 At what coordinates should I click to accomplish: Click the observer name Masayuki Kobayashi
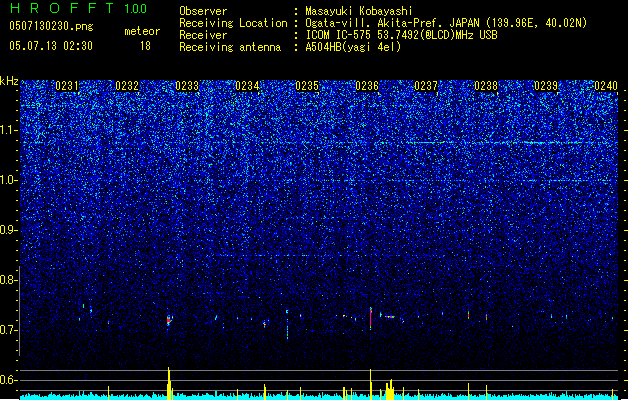[x=359, y=11]
